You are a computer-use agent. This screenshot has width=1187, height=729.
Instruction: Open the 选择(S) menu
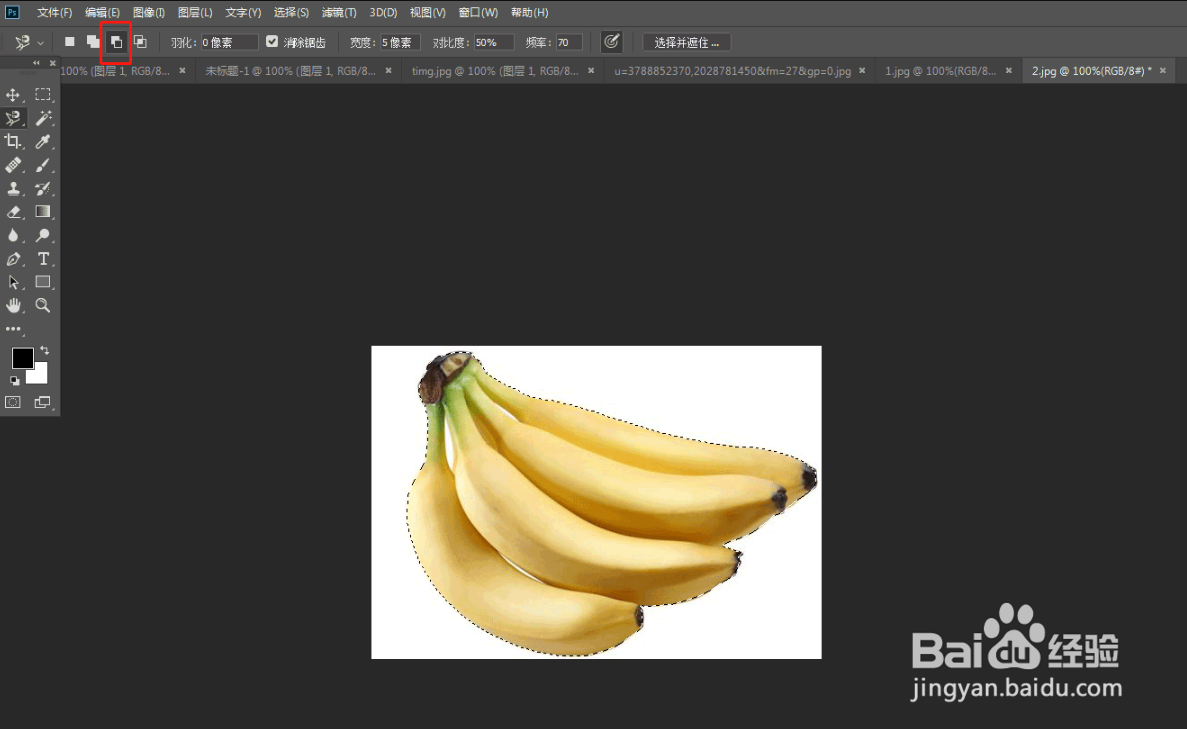(x=291, y=13)
